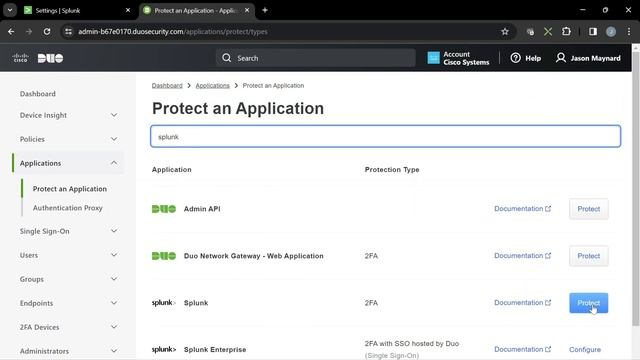640x360 pixels.
Task: Click Protect button for Splunk
Action: (x=589, y=303)
